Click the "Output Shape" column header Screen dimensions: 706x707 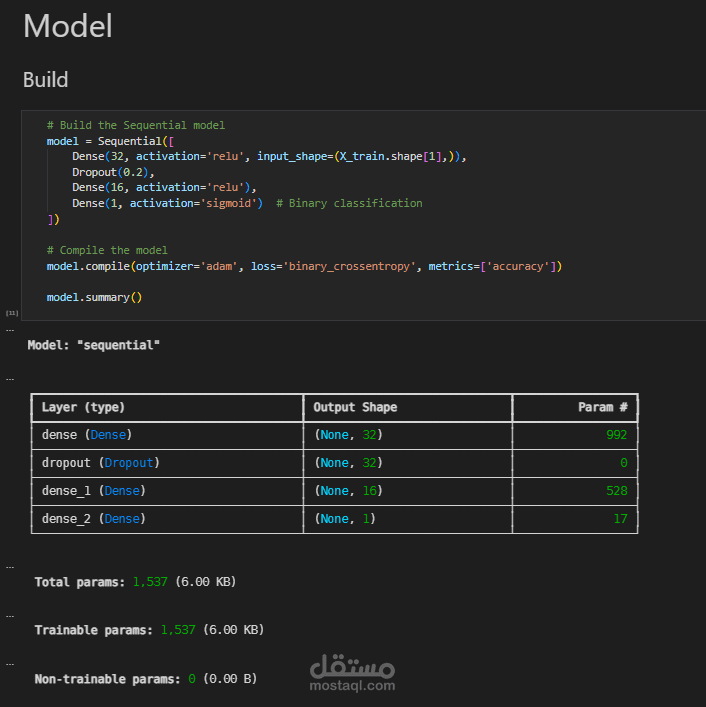coord(355,407)
